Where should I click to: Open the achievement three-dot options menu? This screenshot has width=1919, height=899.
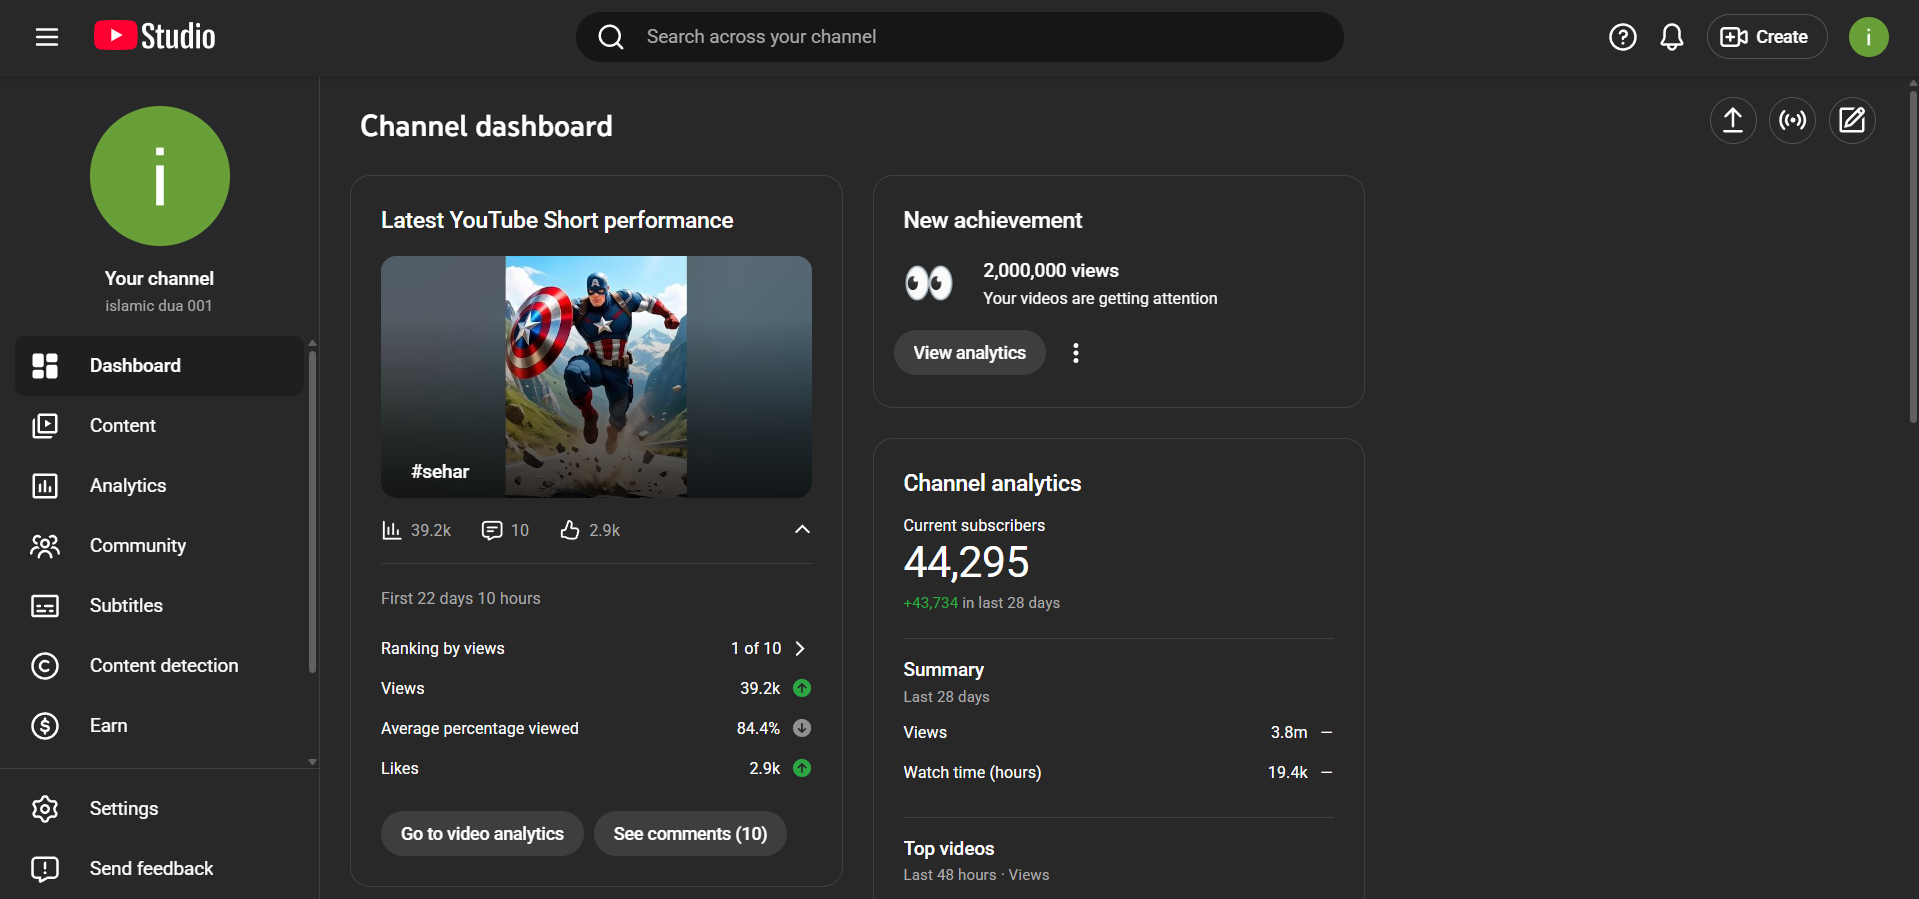pyautogui.click(x=1075, y=353)
